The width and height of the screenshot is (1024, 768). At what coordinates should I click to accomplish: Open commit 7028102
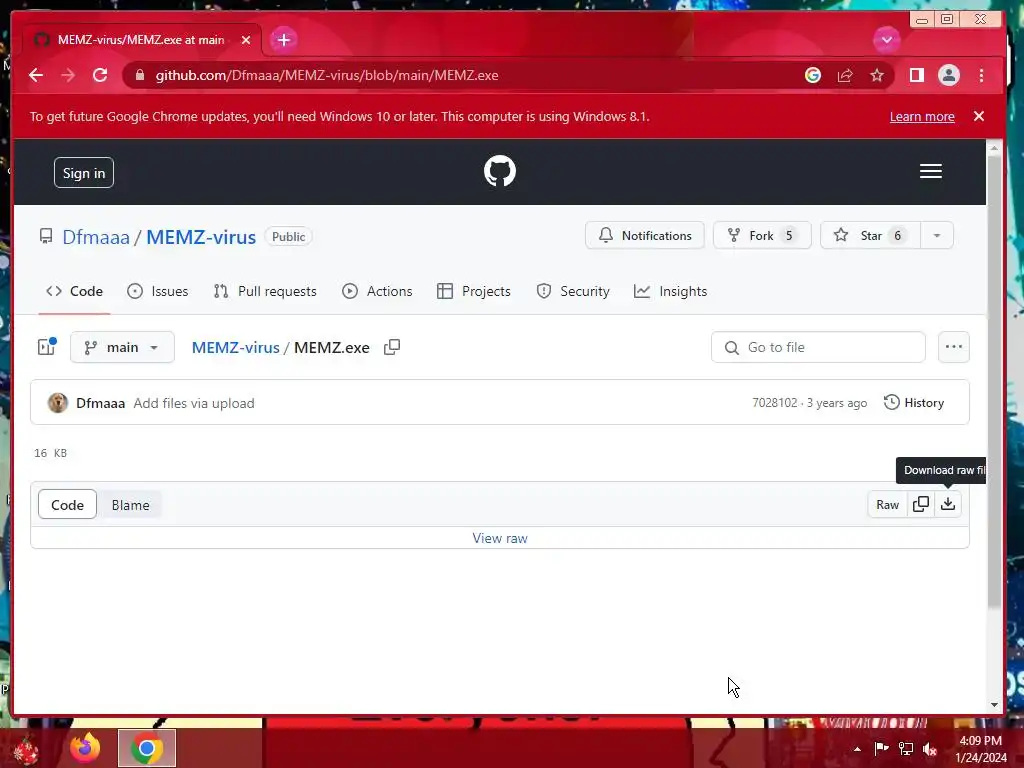tap(775, 402)
